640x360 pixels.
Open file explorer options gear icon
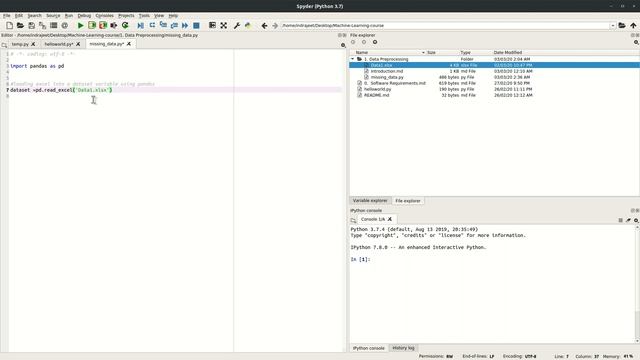tap(636, 42)
